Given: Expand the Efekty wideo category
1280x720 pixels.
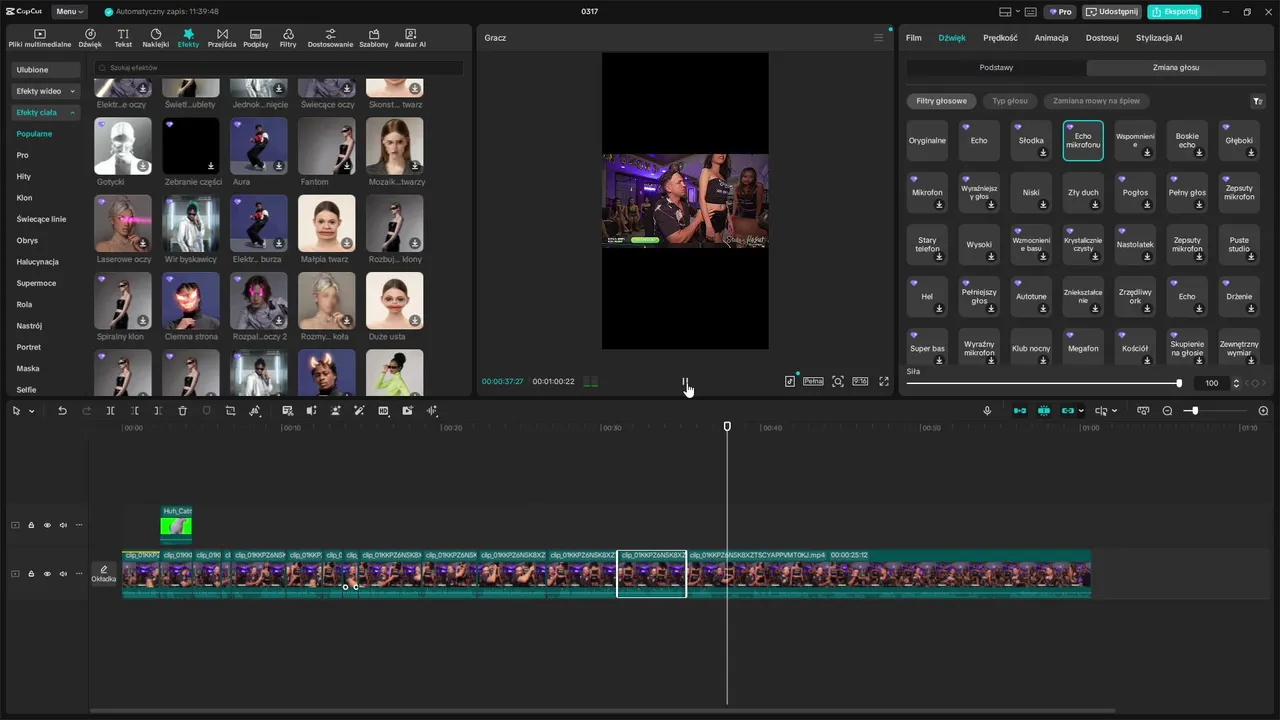Looking at the screenshot, I should click(x=45, y=91).
